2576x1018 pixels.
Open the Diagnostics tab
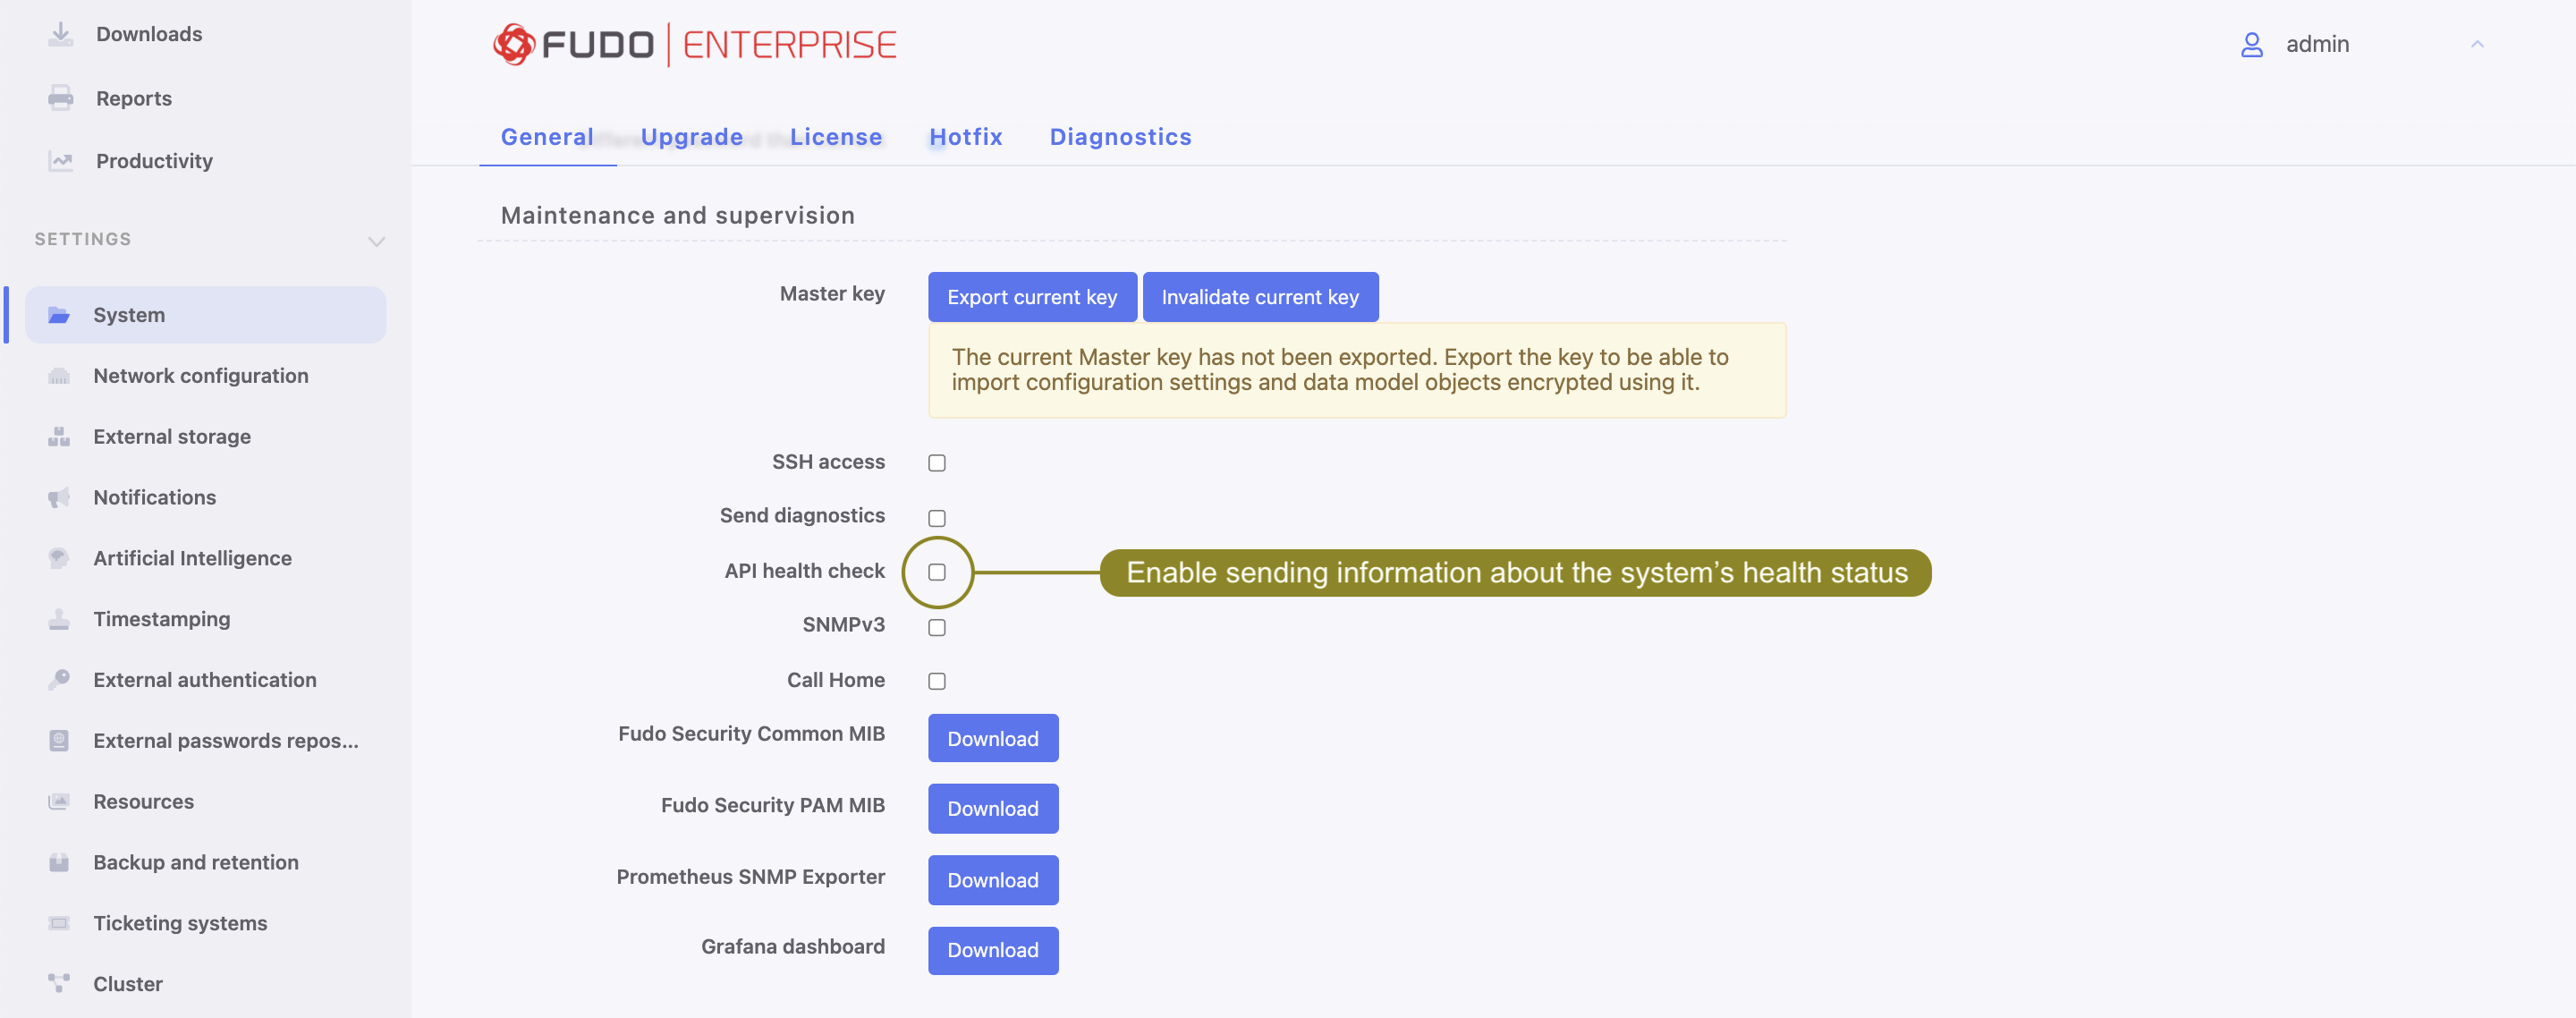1120,137
